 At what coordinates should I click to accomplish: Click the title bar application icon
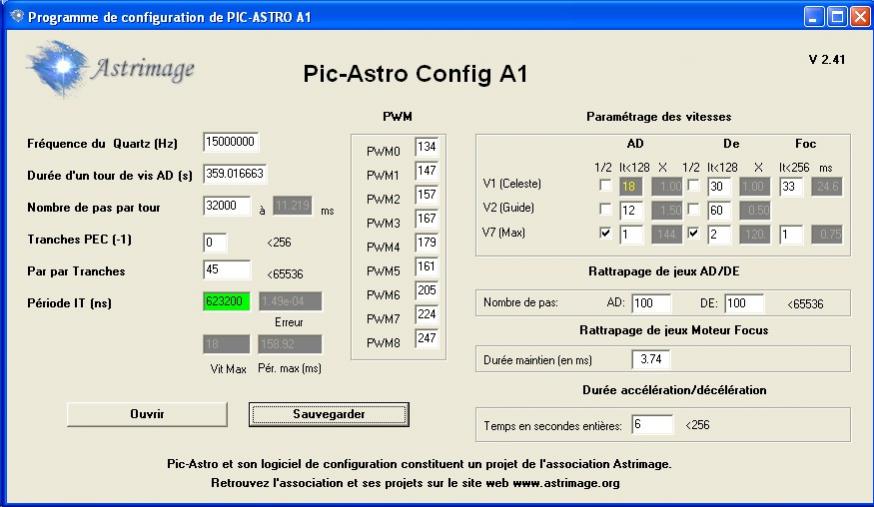17,16
